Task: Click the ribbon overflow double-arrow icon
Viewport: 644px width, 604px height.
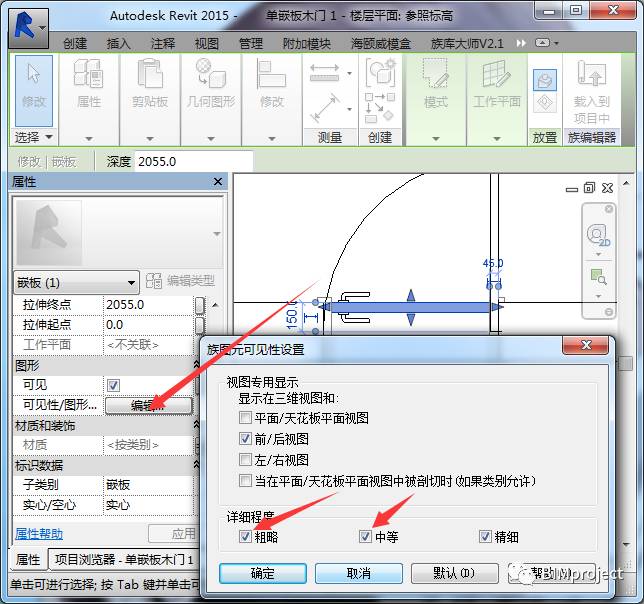Action: [521, 43]
